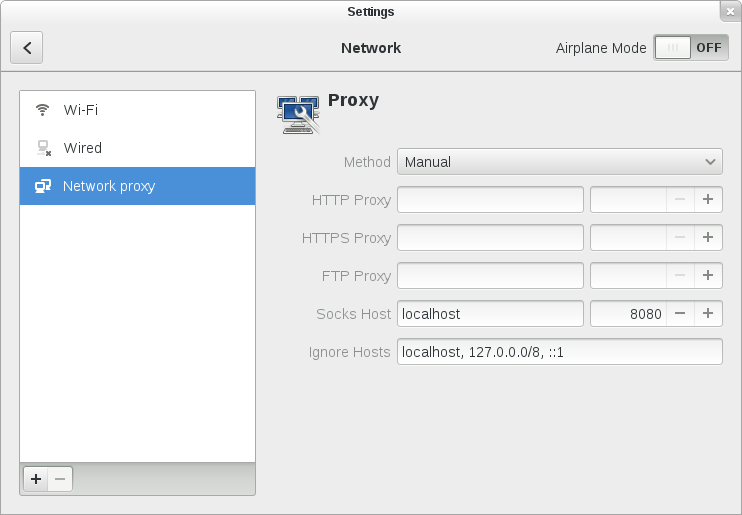Close the Settings window
This screenshot has width=742, height=515.
tap(731, 11)
